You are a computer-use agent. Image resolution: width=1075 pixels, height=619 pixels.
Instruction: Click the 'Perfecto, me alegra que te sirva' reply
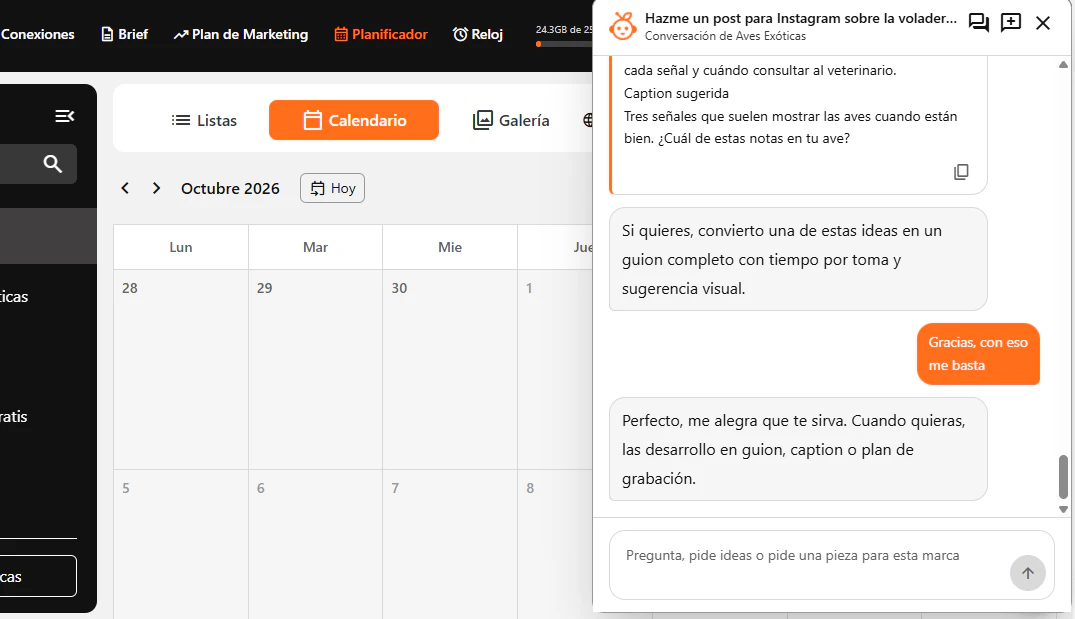[x=798, y=449]
